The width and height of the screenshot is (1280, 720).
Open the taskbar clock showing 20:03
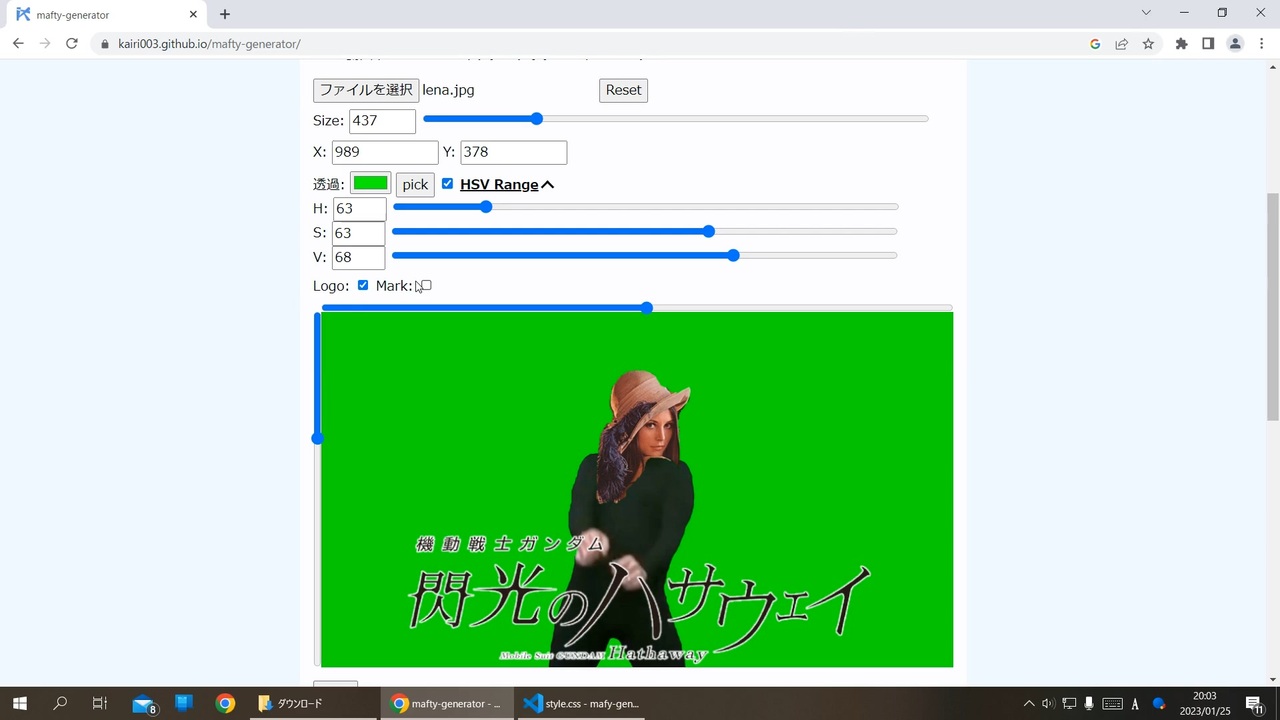point(1204,703)
